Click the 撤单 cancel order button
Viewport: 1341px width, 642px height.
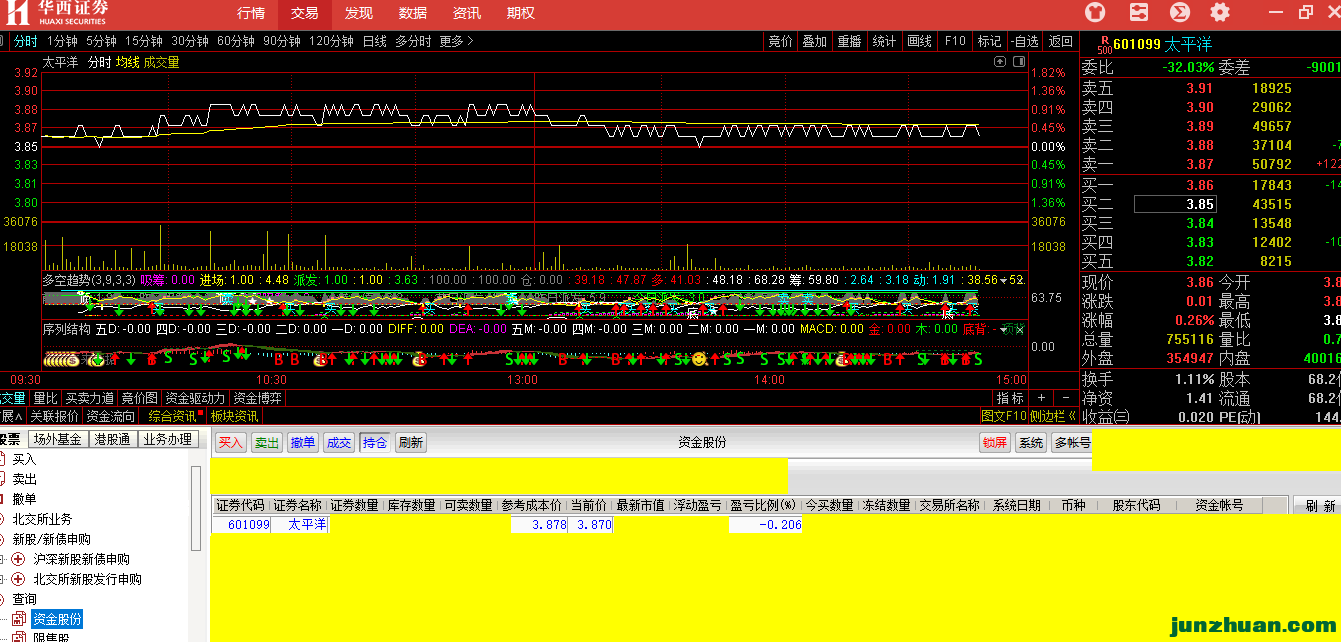click(x=303, y=442)
